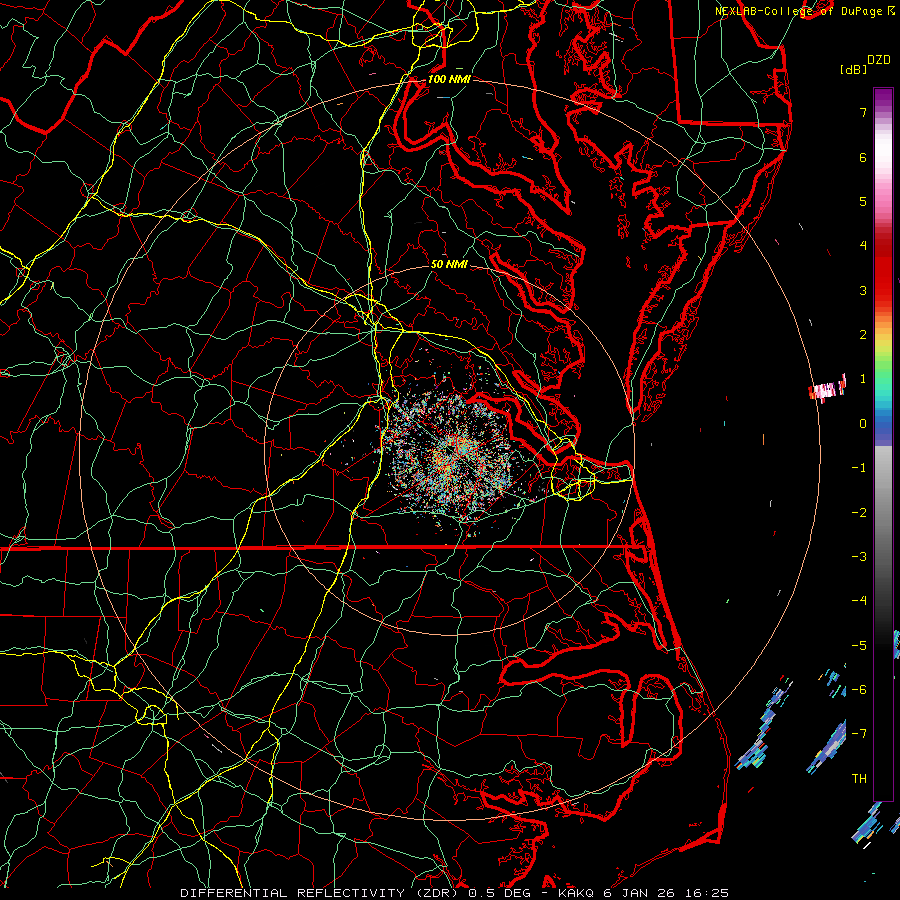Click the color scale value 3

tap(863, 290)
